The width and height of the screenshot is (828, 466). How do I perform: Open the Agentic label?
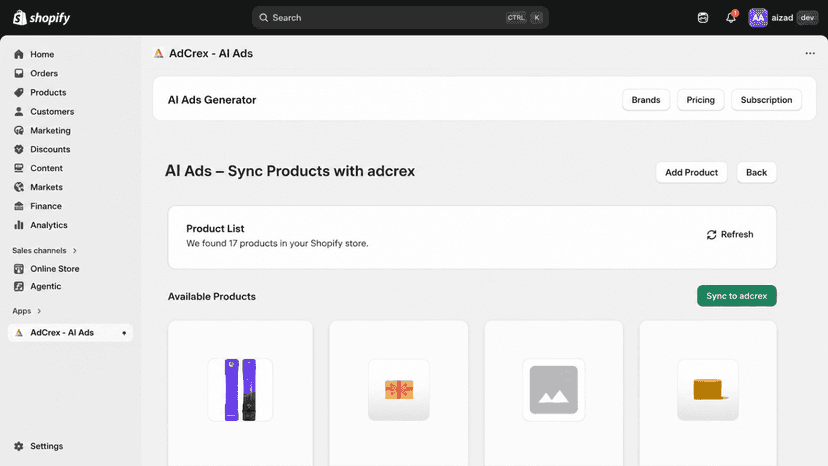pos(45,286)
